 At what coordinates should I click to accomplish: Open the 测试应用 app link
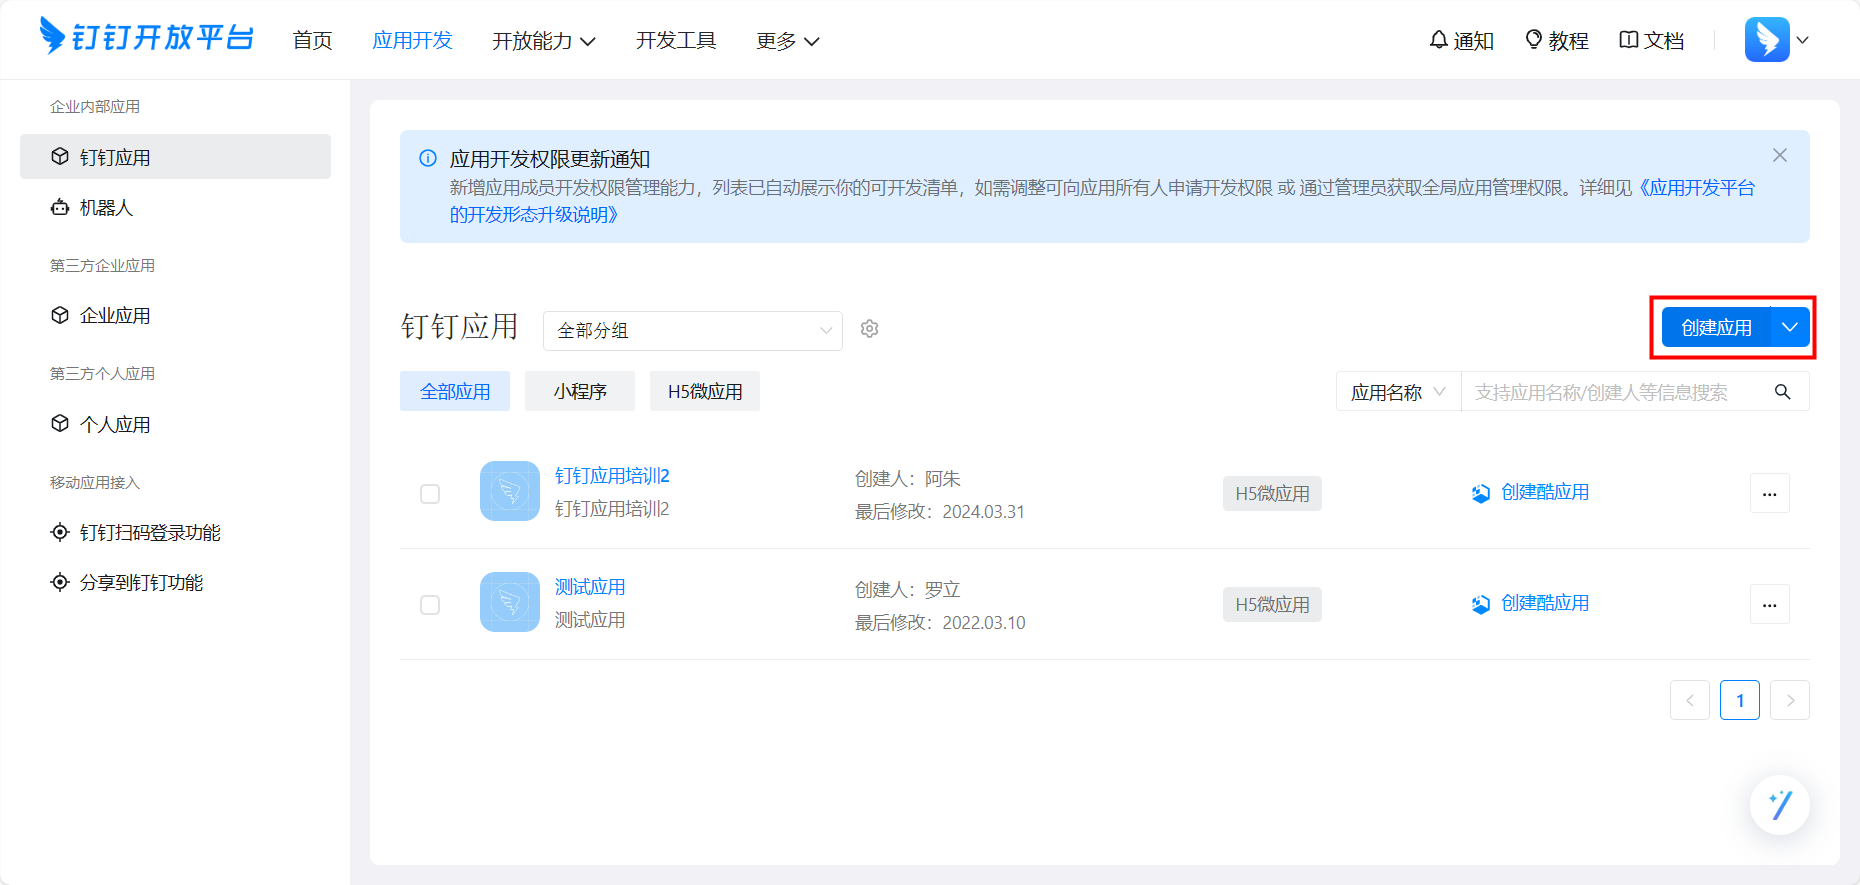coord(590,587)
